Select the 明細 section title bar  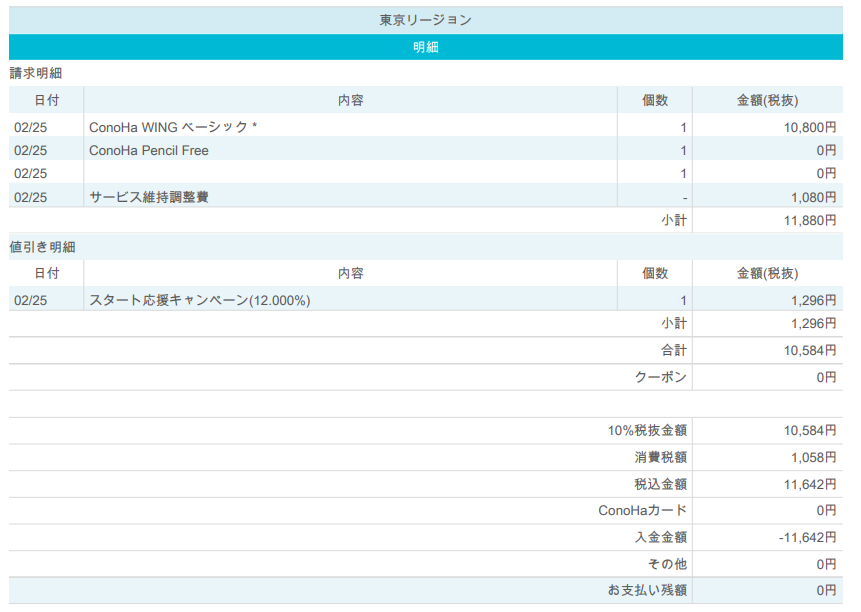[x=425, y=47]
